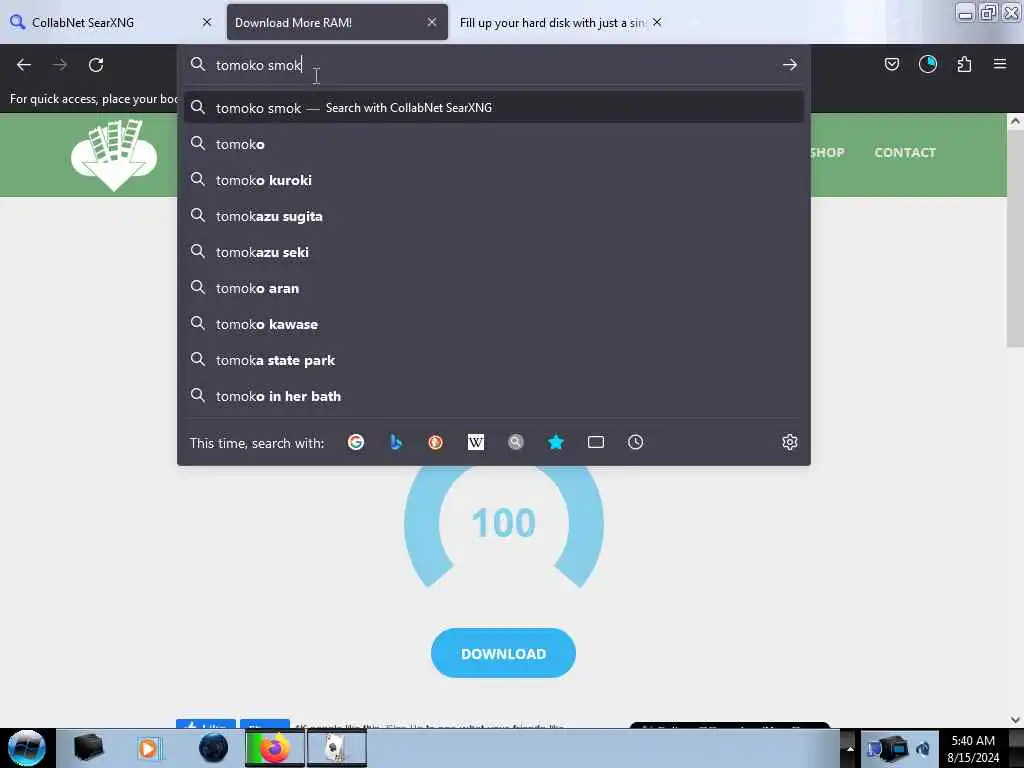Search this time with DuckDuckGo
Screen dimensions: 1024x768
(436, 442)
